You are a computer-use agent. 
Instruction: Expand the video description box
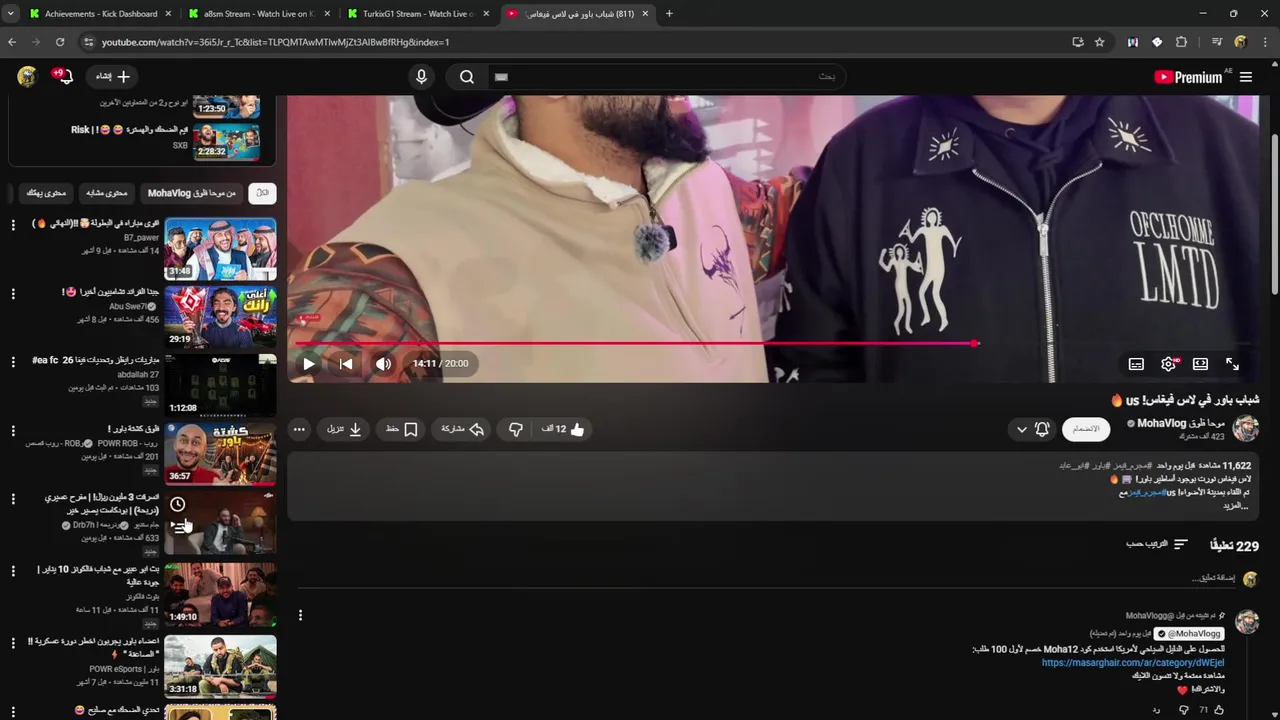pyautogui.click(x=773, y=486)
